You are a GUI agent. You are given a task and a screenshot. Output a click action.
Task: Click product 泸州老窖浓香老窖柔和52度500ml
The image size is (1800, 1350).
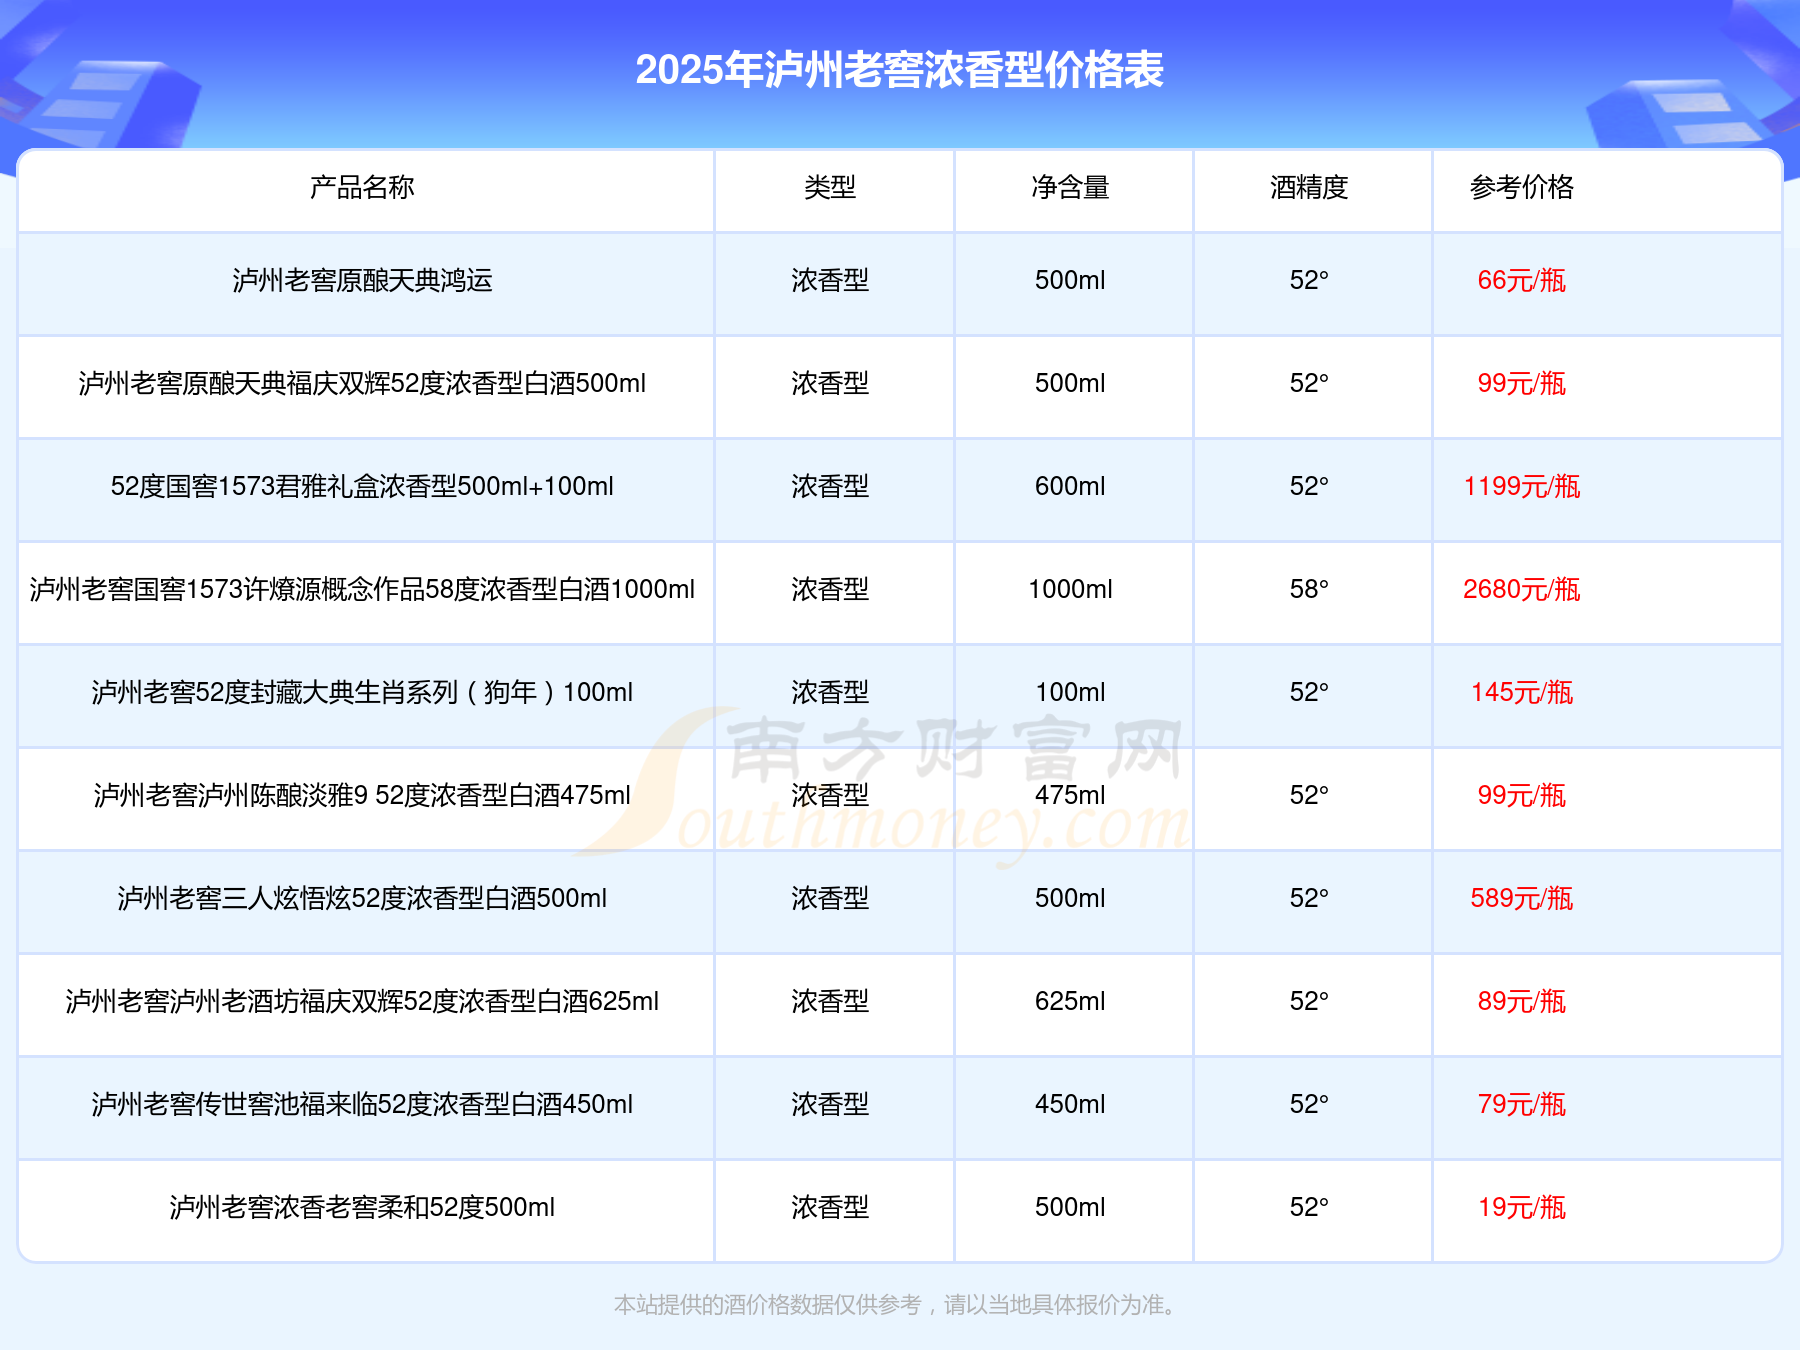(362, 1207)
